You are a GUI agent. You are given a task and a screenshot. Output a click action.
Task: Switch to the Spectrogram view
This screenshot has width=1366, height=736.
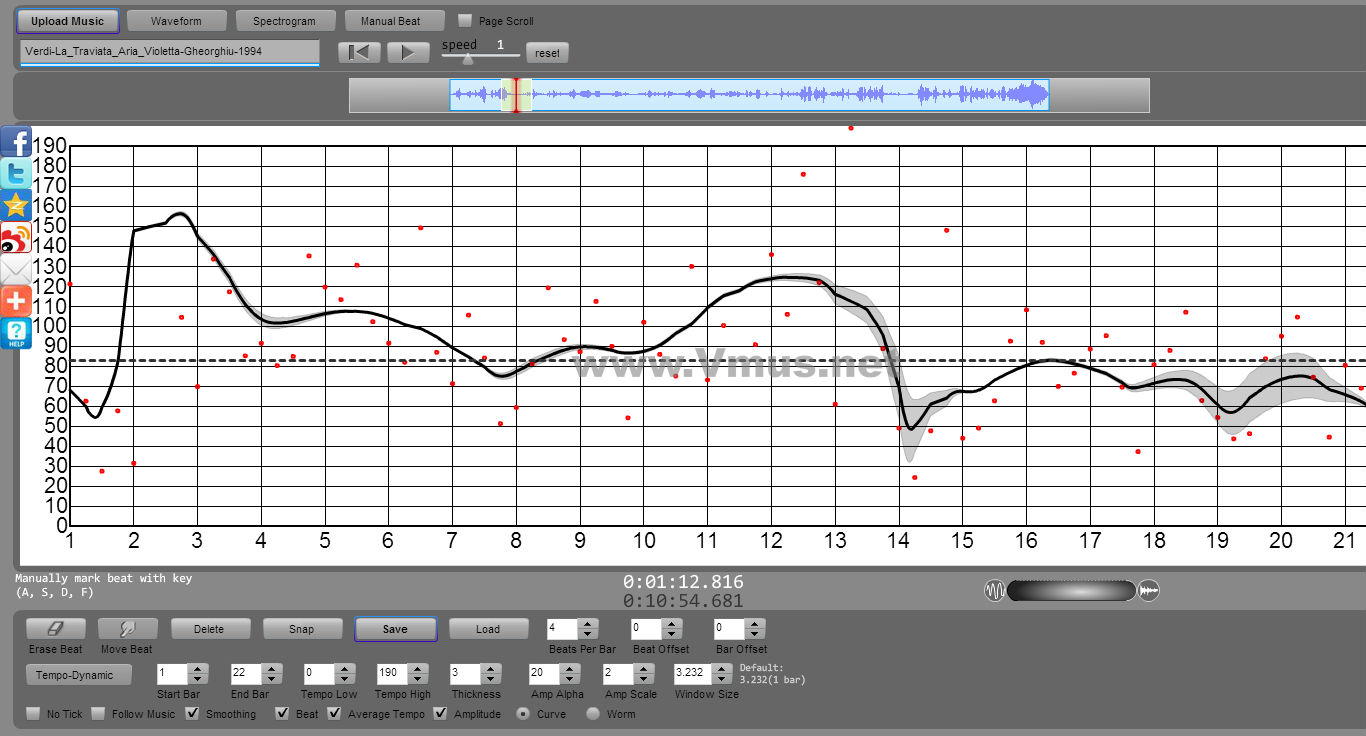coord(284,21)
